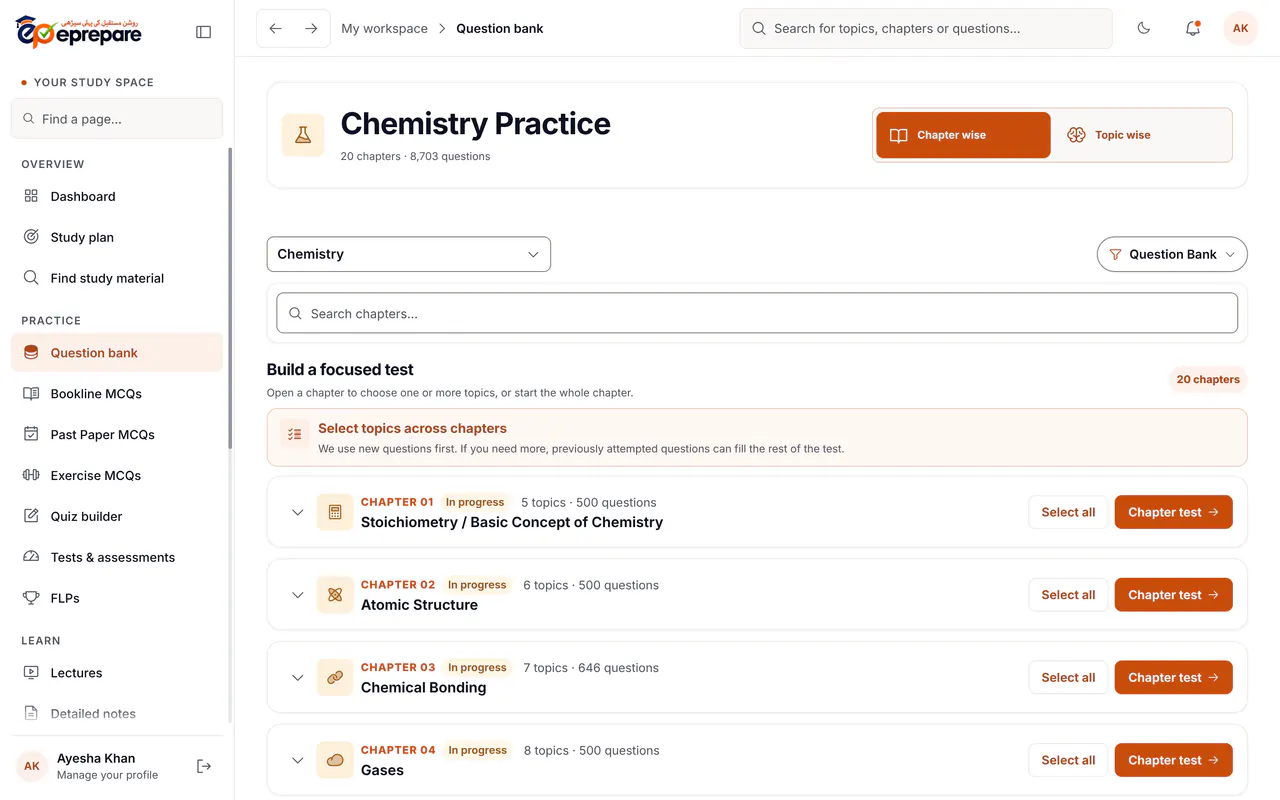Expand Chapter 01 Stoichiometry

[x=297, y=512]
